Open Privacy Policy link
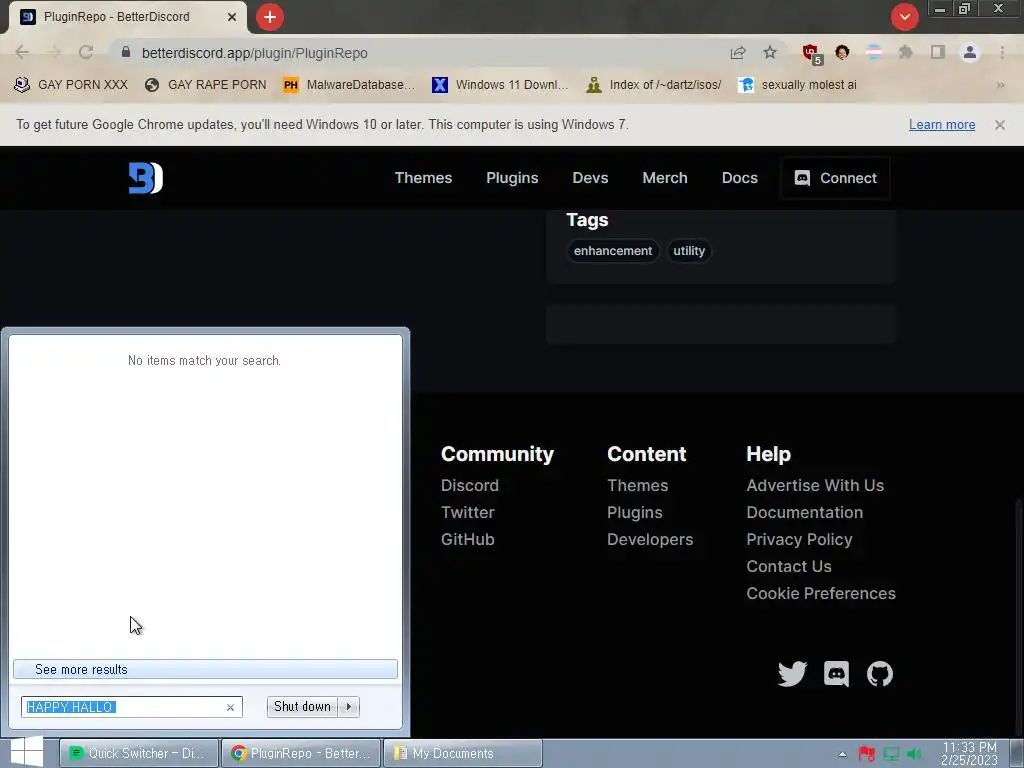Viewport: 1024px width, 768px height. click(799, 539)
